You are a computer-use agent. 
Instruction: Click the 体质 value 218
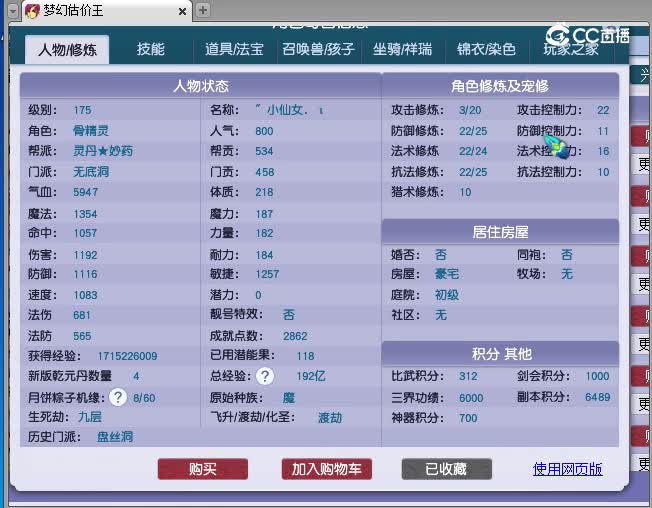tap(264, 192)
